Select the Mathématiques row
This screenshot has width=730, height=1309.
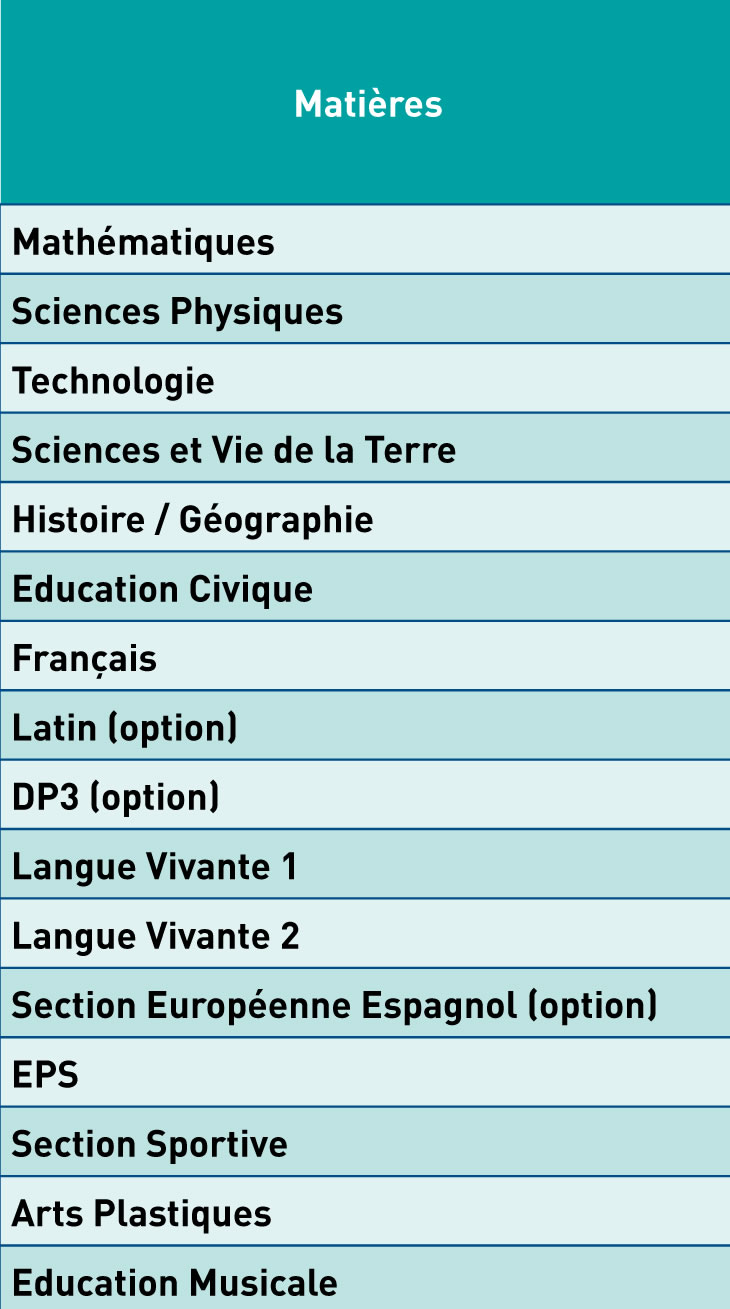coord(365,240)
